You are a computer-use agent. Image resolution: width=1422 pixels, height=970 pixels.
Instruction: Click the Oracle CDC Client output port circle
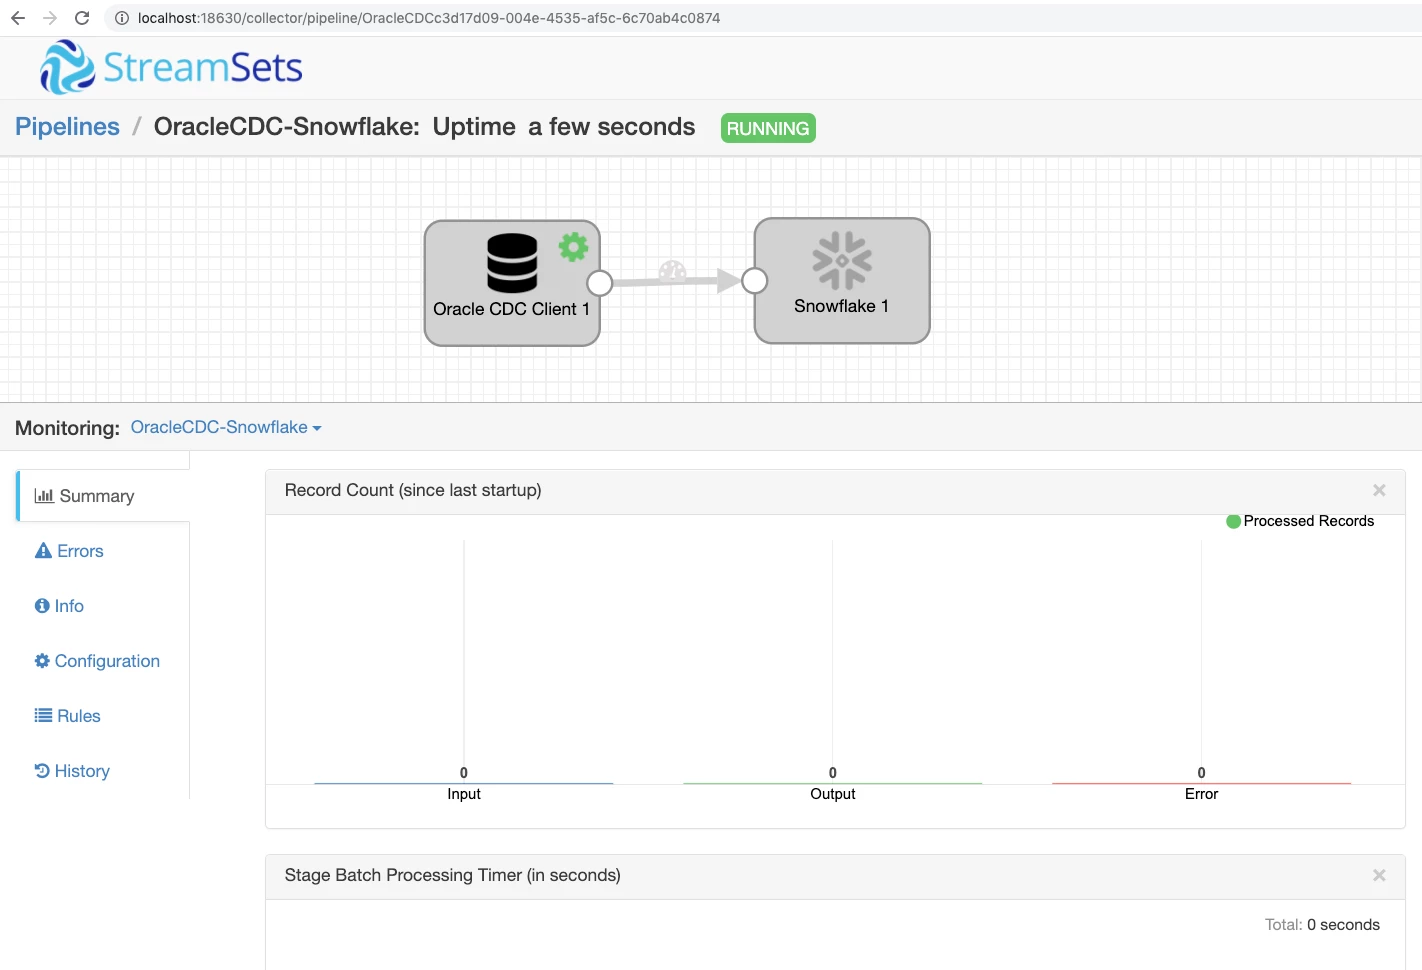pos(600,283)
